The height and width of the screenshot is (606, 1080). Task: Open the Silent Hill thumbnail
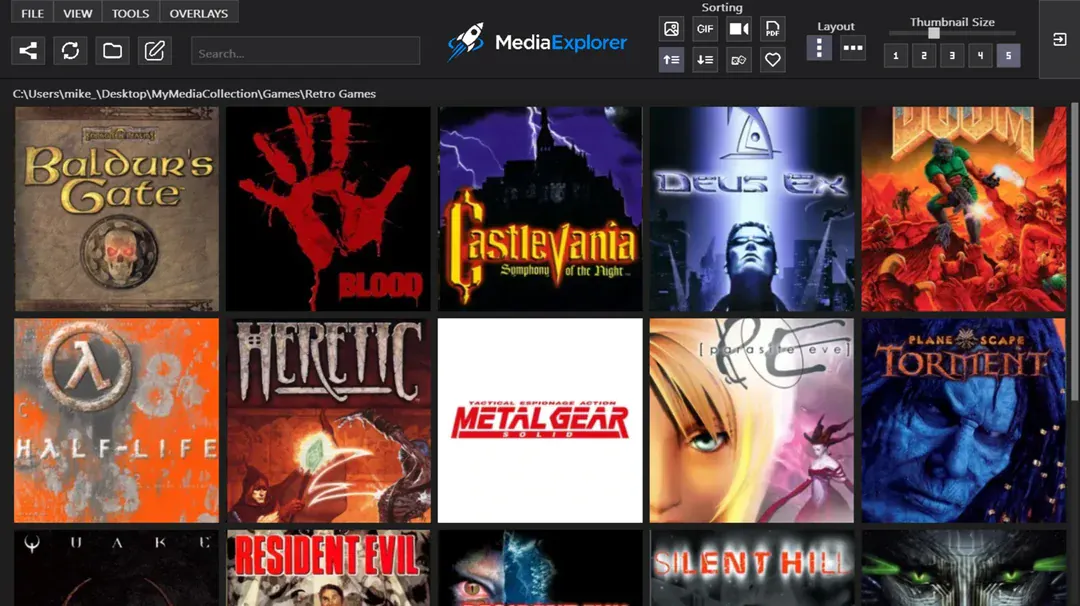751,568
